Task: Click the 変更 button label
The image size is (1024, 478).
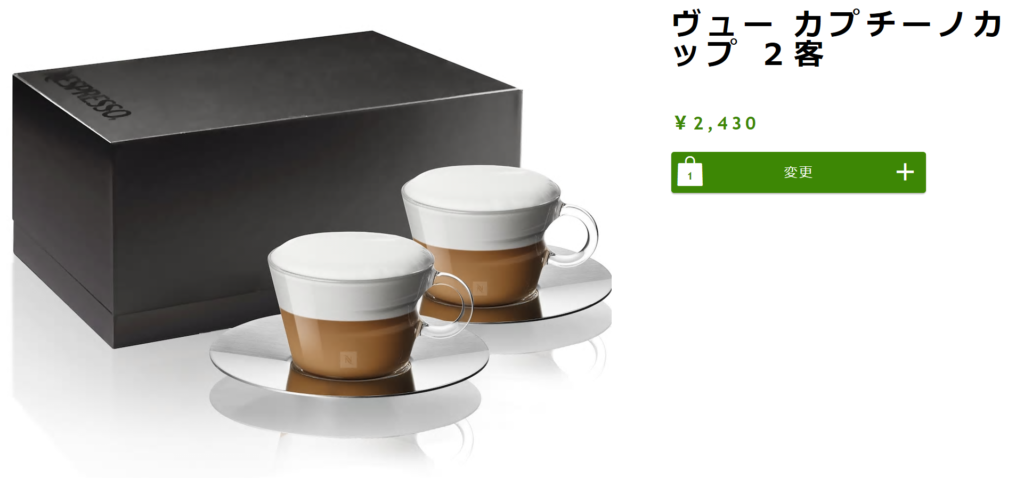Action: pos(798,172)
